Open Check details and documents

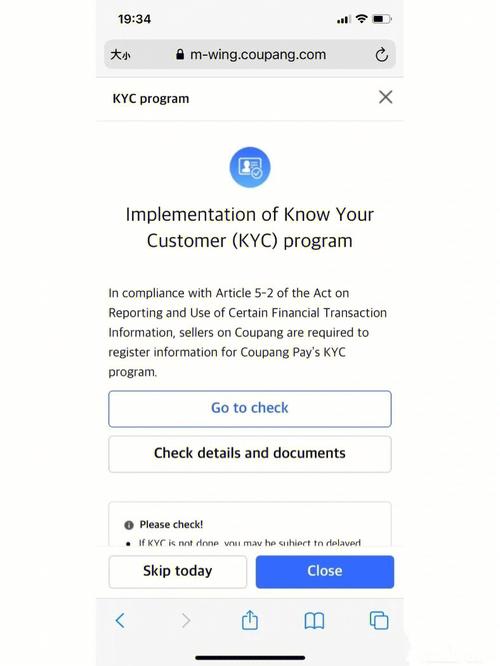pyautogui.click(x=250, y=454)
